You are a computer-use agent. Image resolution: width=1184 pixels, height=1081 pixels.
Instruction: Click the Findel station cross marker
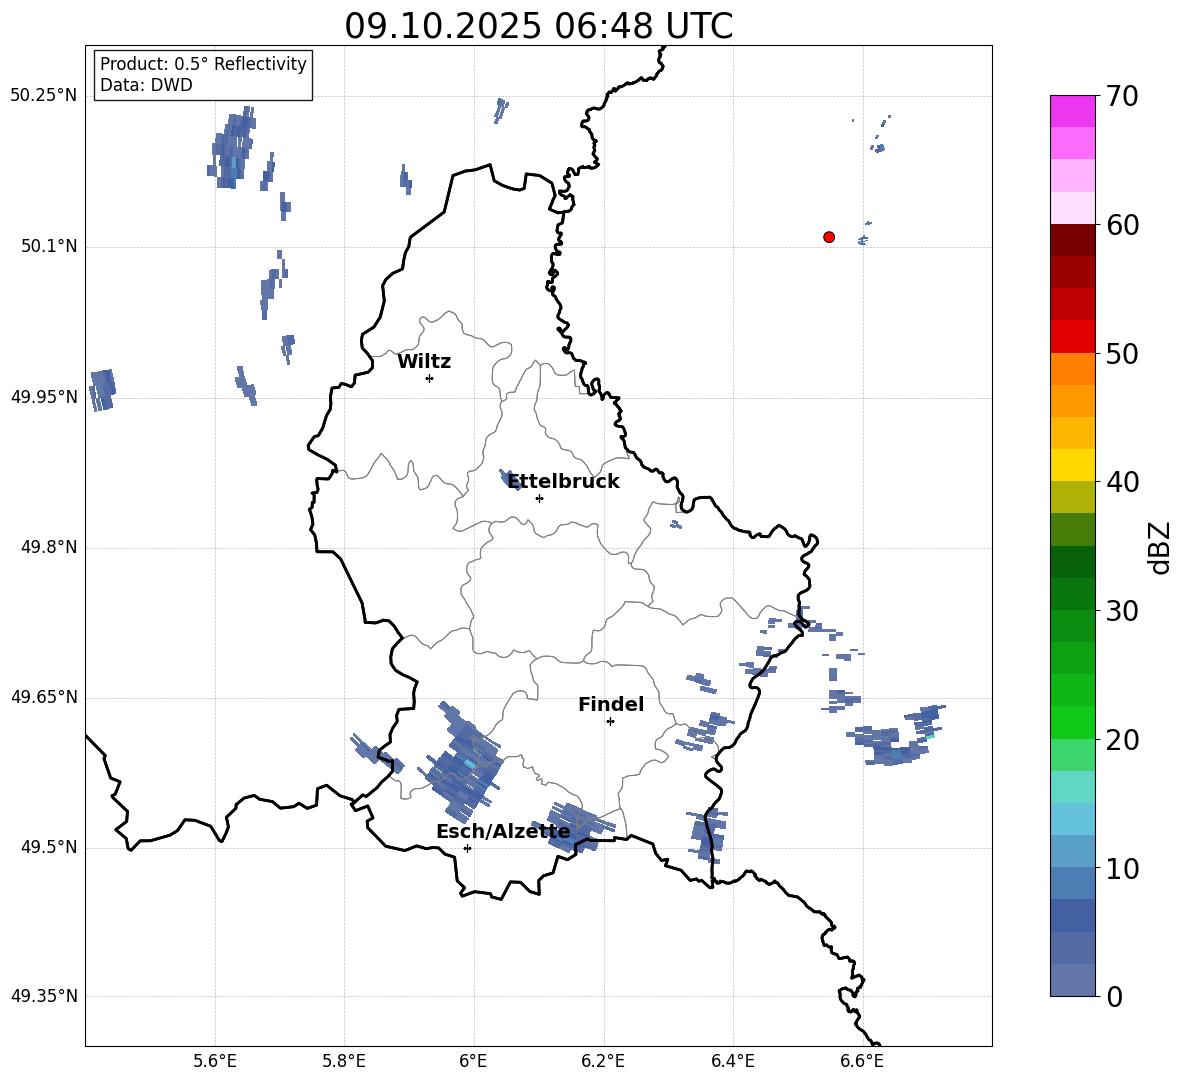(610, 722)
